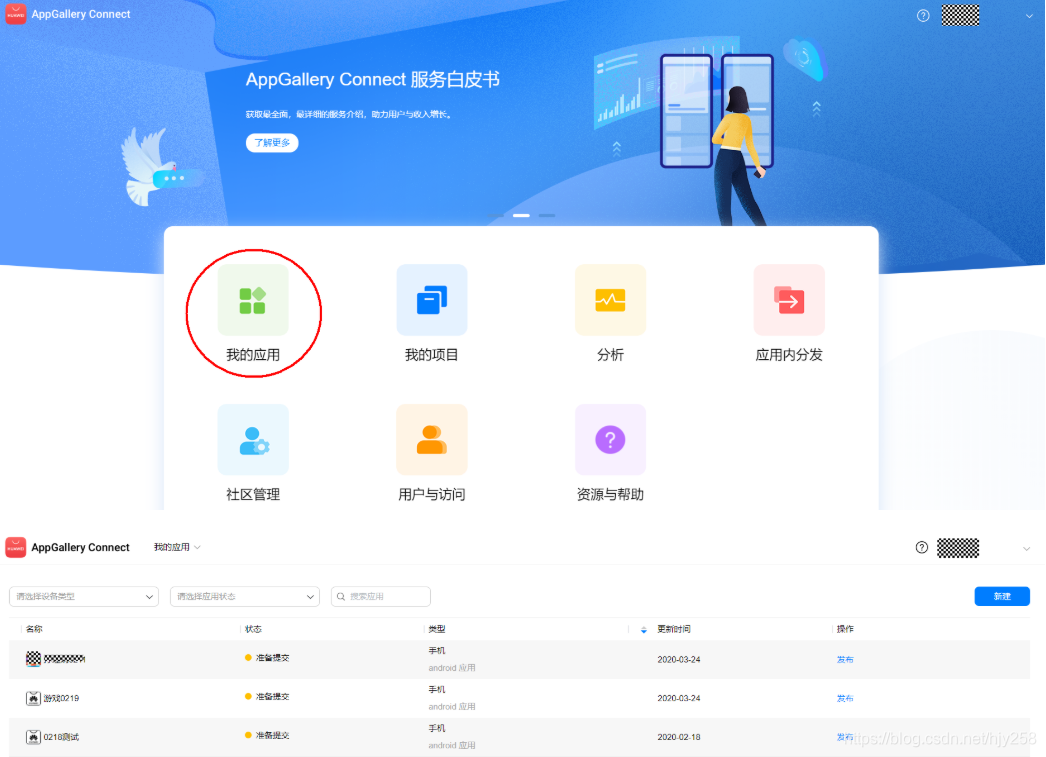Click 准备提交 status of 0218测试
Viewport: 1046px width, 757px height.
tap(272, 735)
